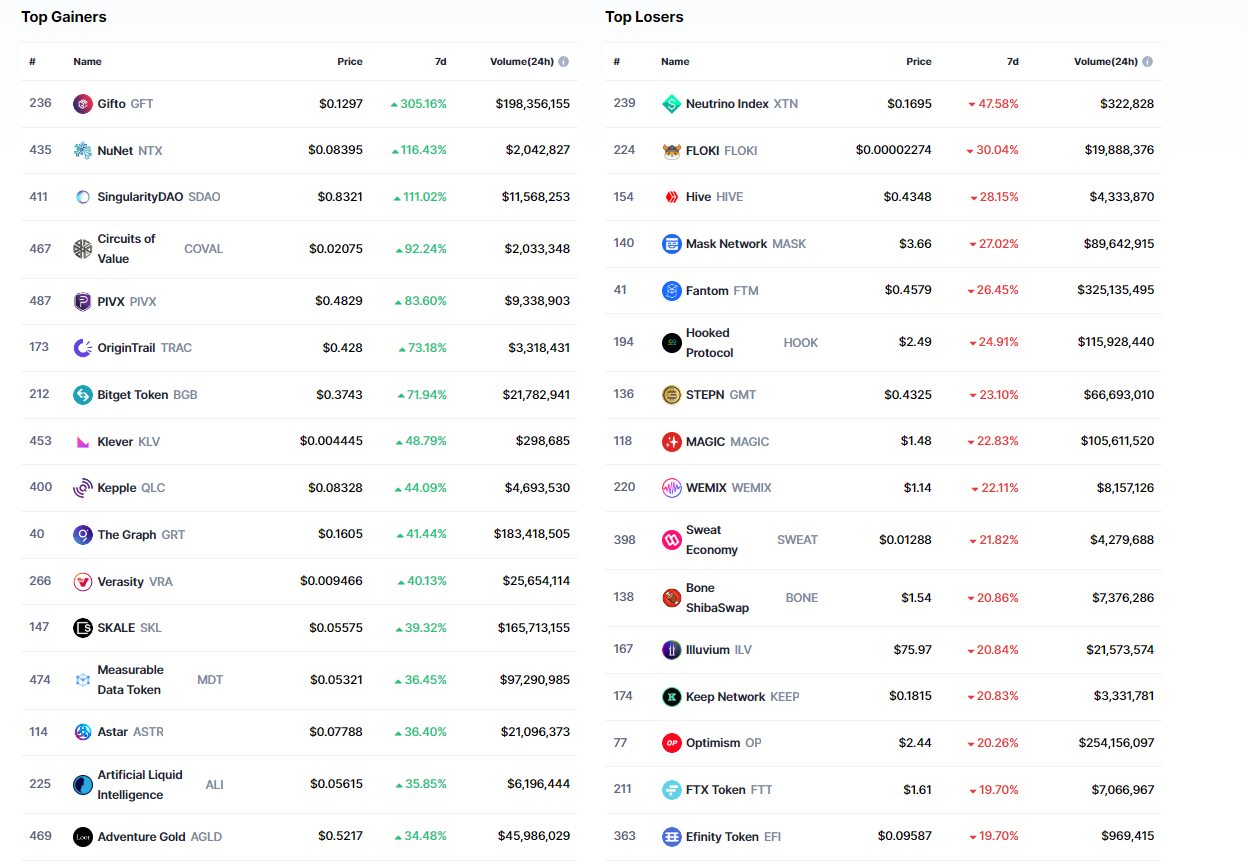Click the Optimism OP red logo icon

[671, 743]
